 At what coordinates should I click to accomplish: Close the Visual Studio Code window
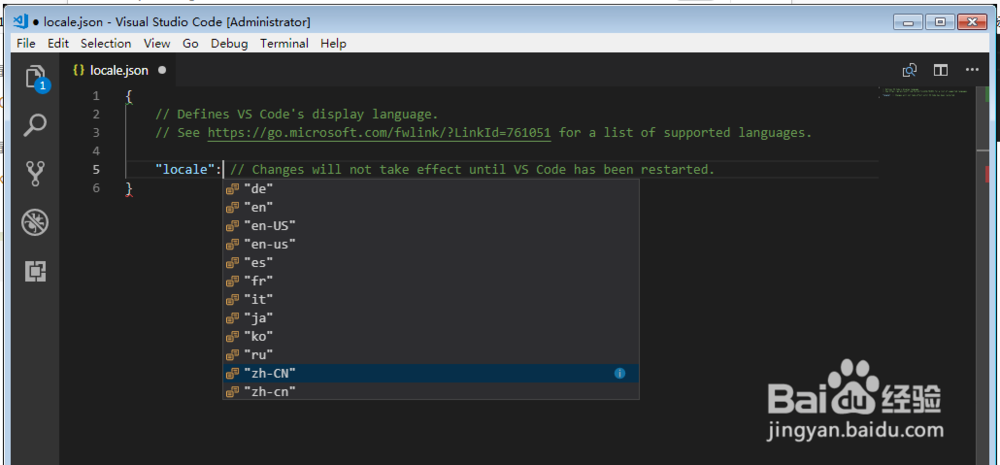click(x=973, y=22)
